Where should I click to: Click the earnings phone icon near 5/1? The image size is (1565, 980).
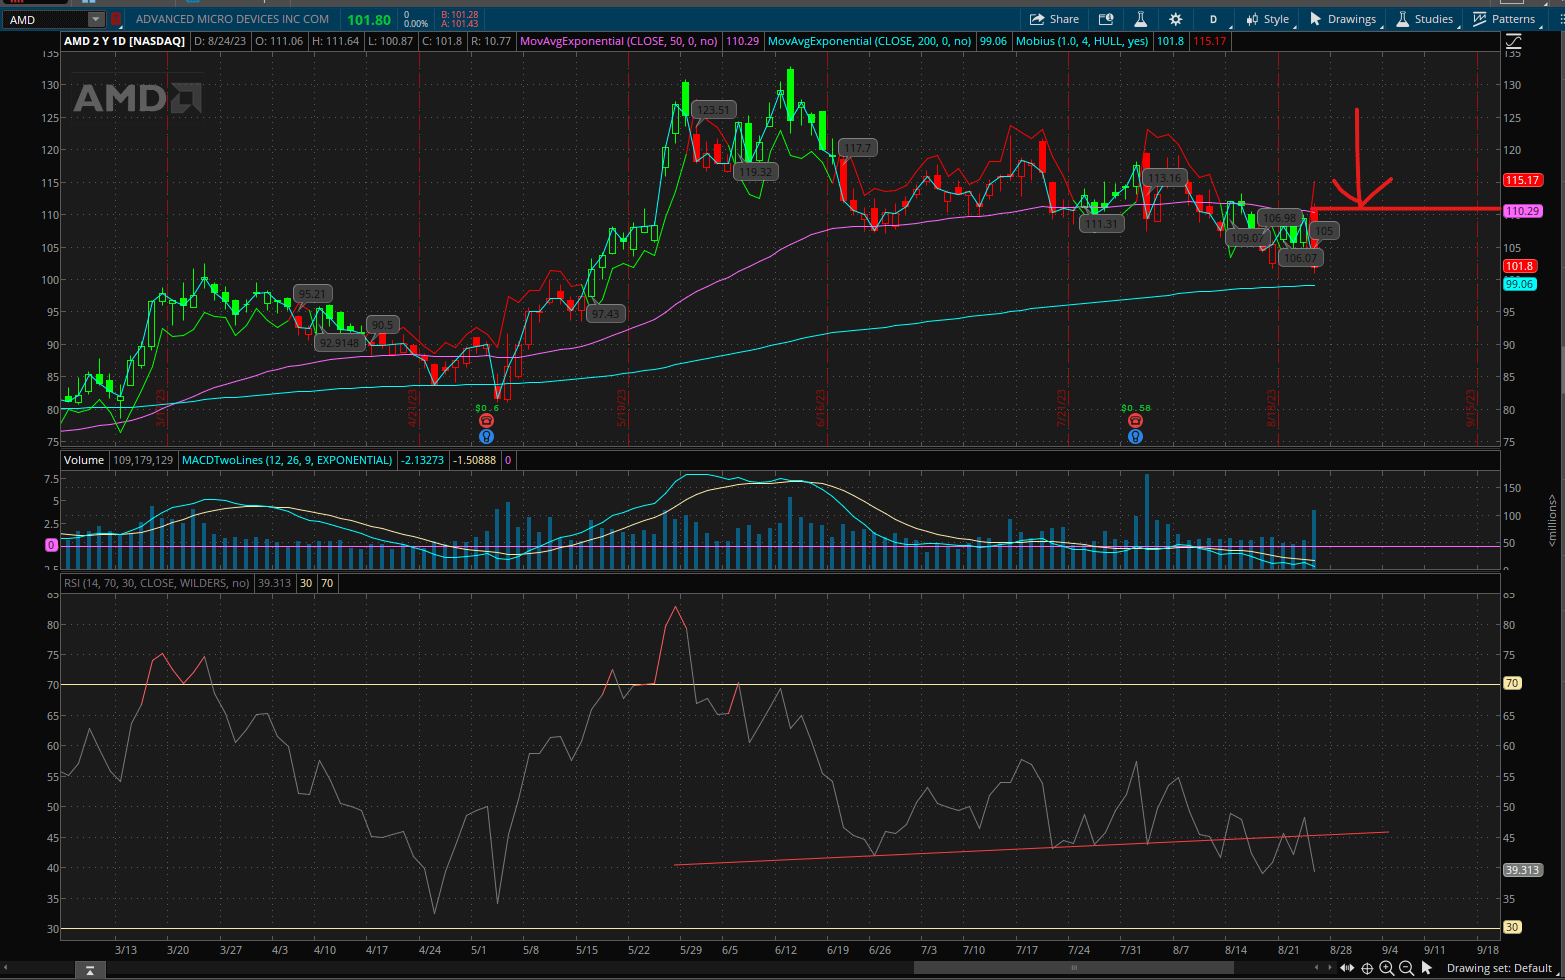coord(486,421)
